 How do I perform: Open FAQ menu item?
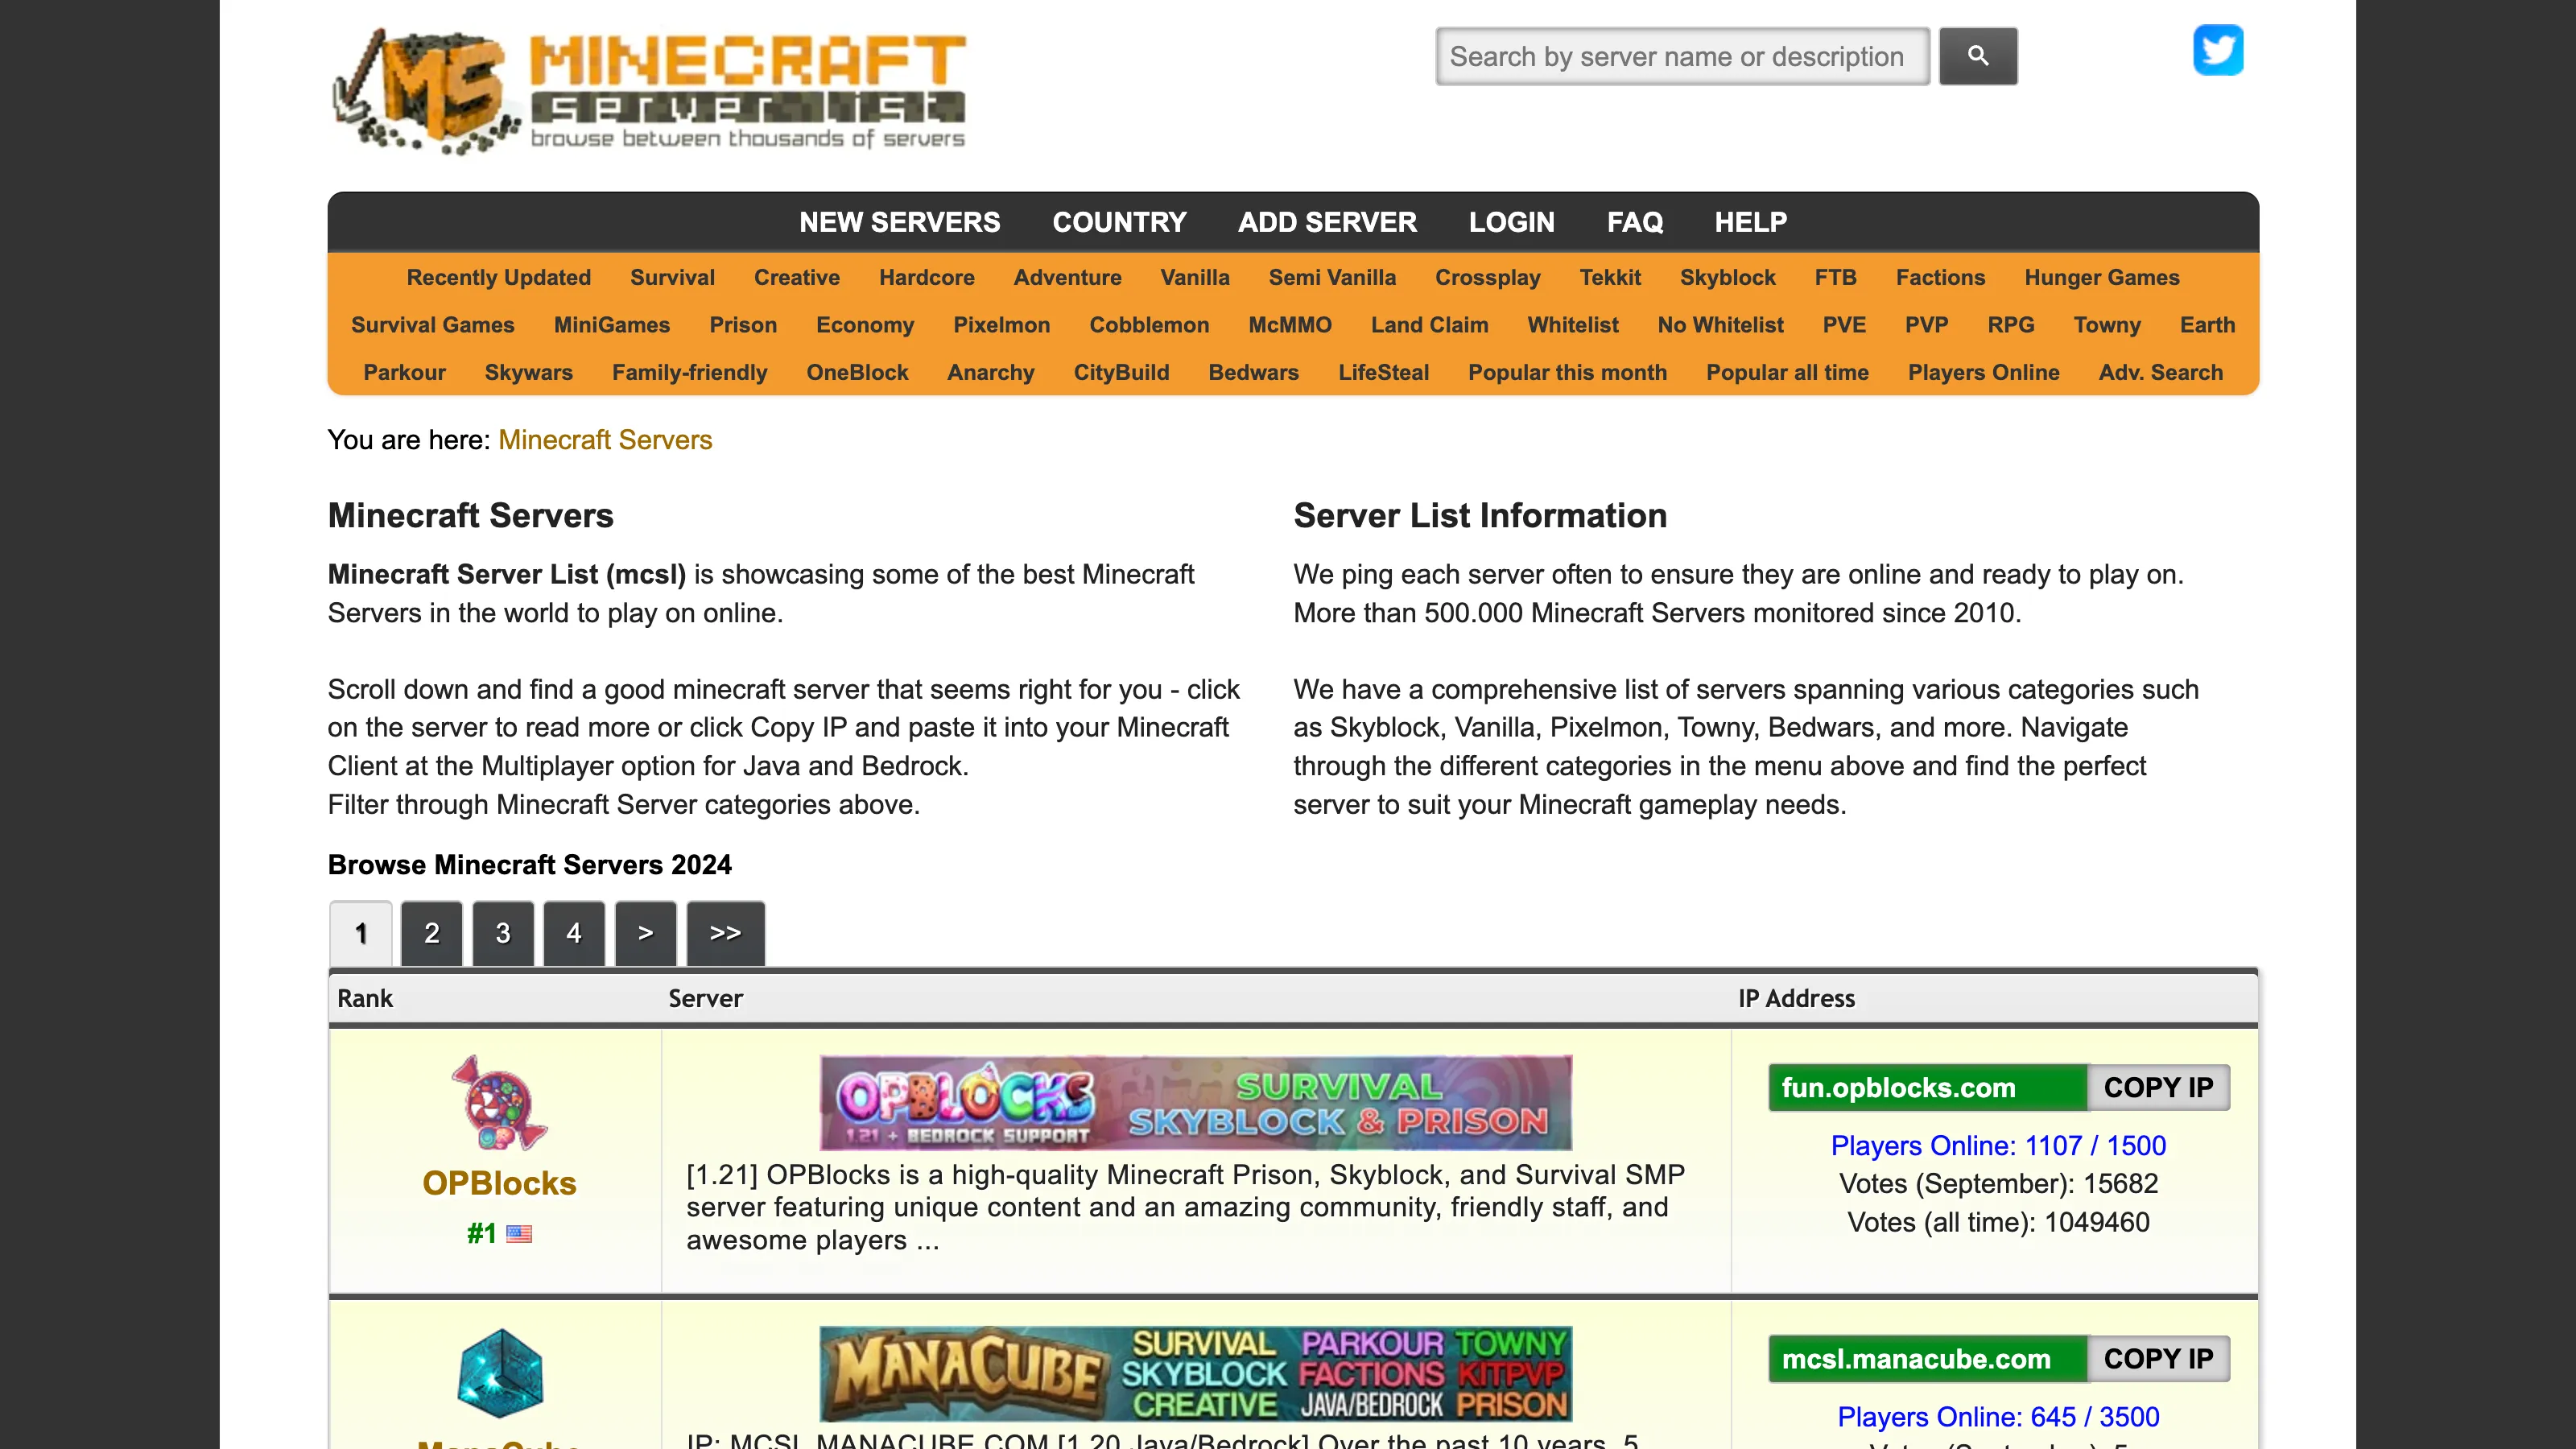point(1635,222)
